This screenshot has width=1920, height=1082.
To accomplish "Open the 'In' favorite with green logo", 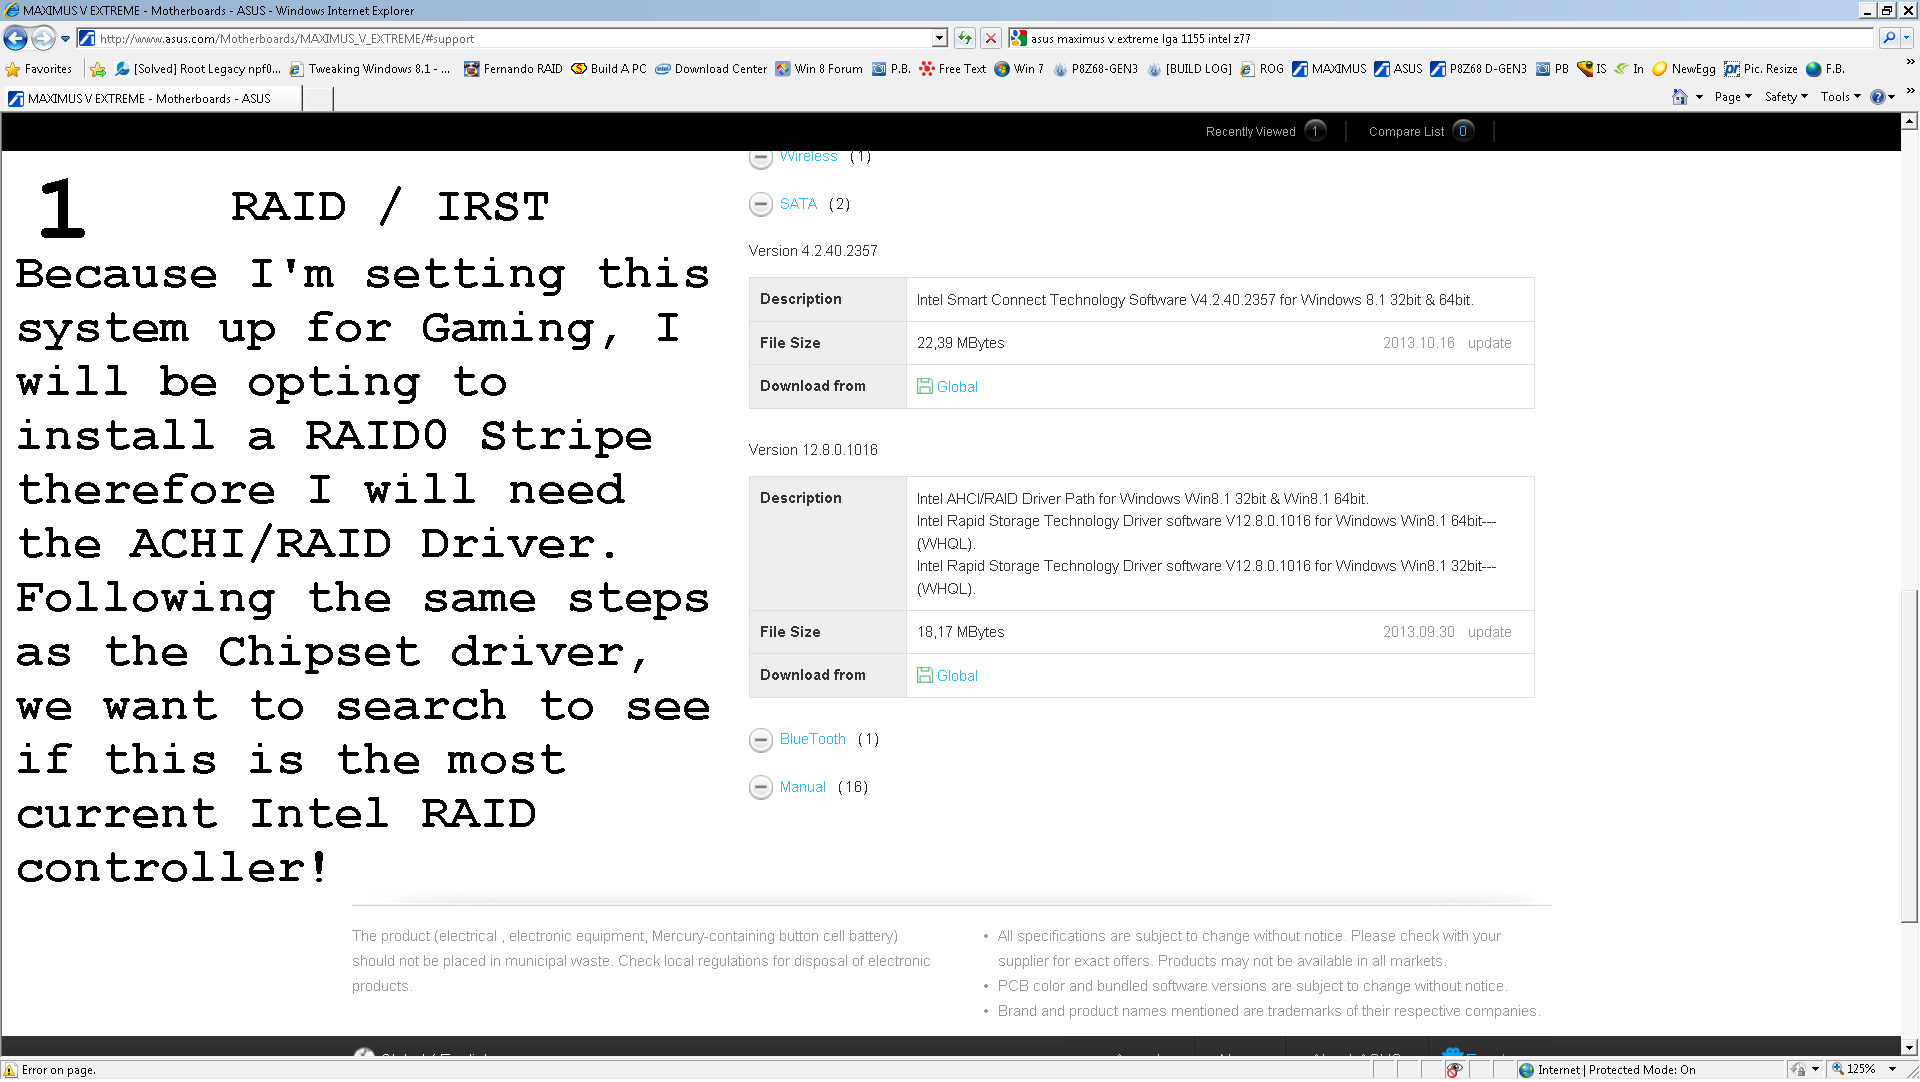I will (x=1629, y=69).
